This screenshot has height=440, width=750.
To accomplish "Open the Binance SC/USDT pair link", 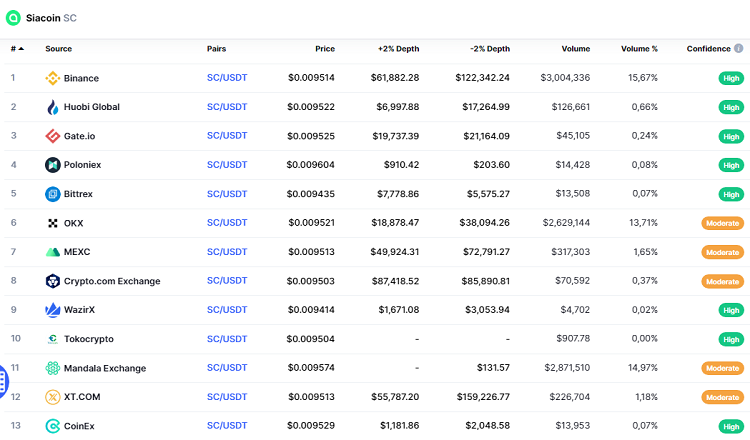I will click(227, 78).
